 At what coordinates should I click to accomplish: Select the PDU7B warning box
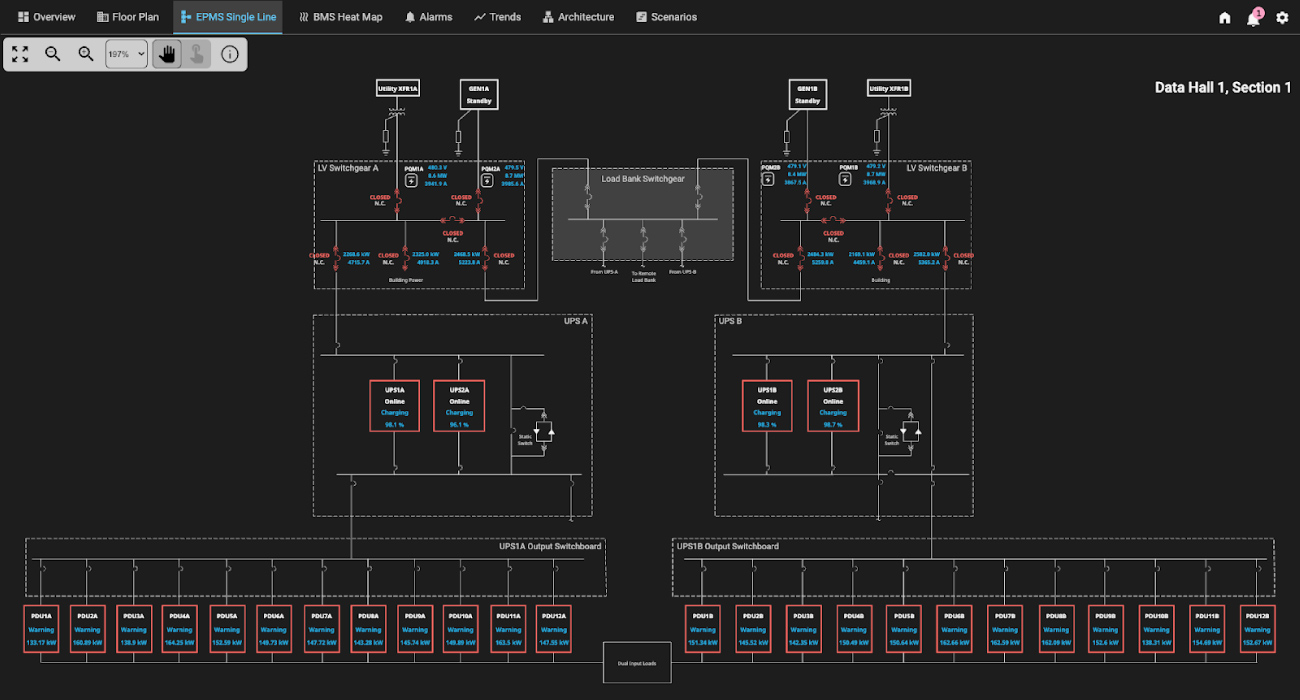pos(1005,630)
